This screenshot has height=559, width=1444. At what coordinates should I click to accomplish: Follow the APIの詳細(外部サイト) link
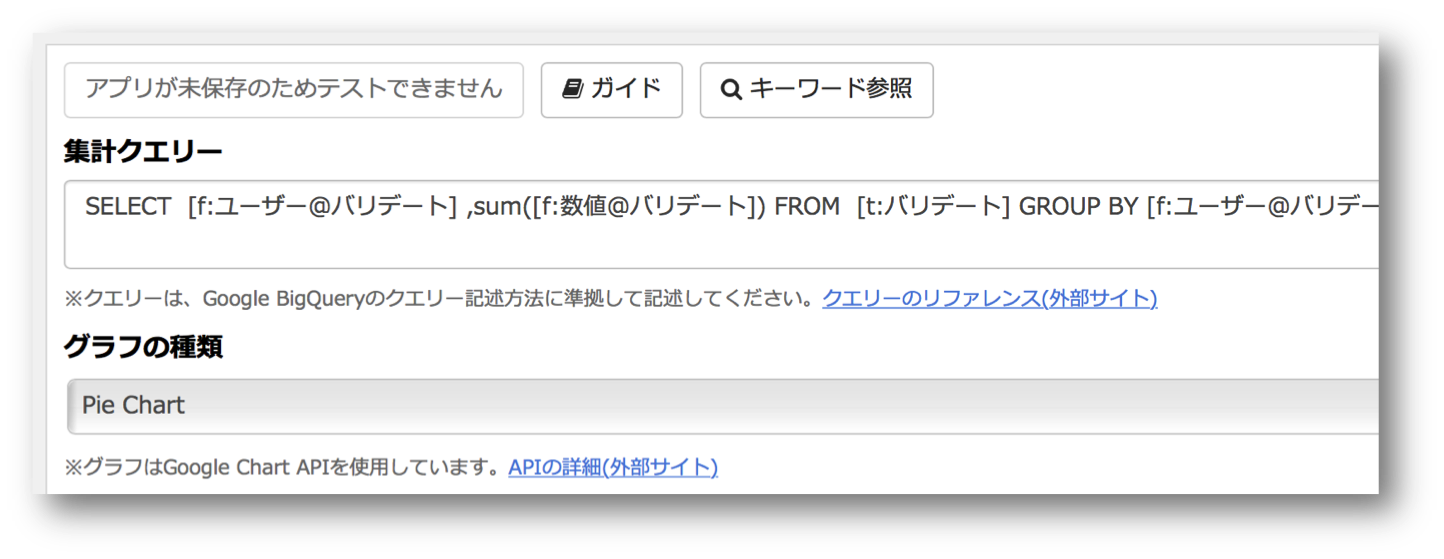point(612,467)
